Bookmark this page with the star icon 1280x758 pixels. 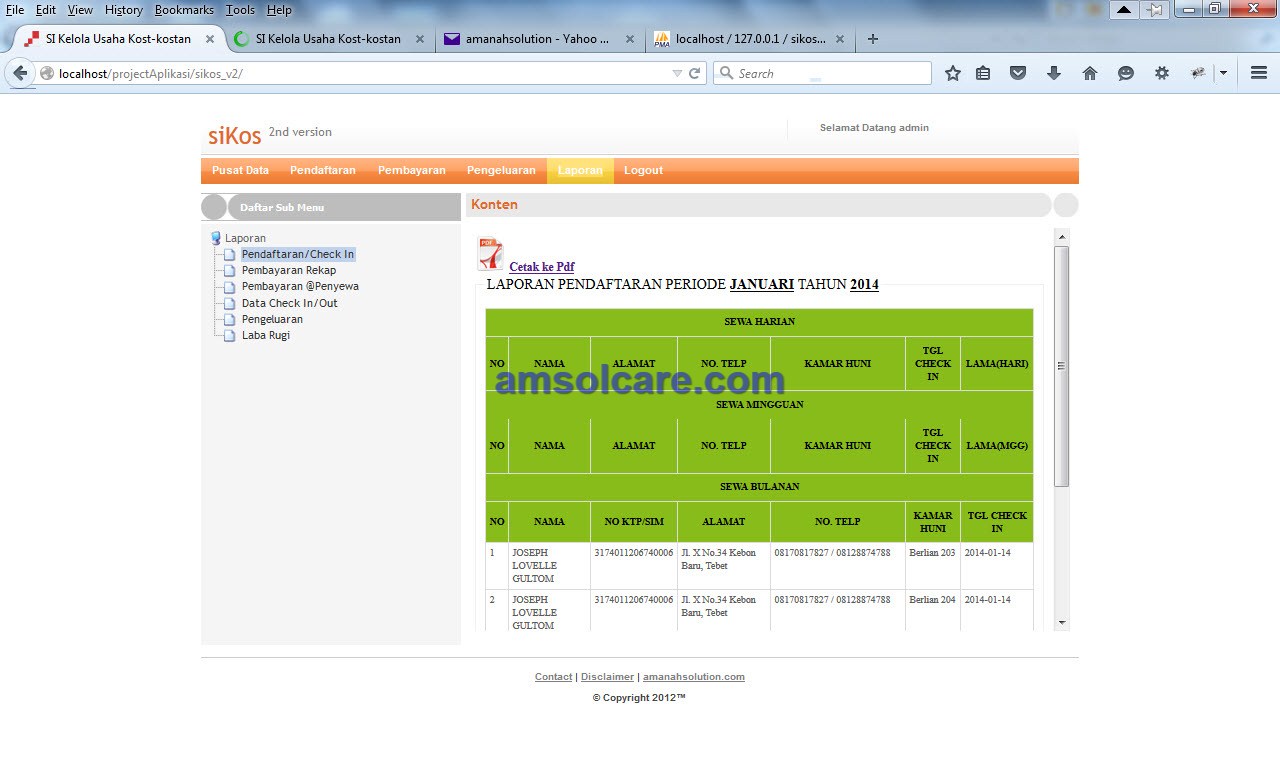point(953,73)
